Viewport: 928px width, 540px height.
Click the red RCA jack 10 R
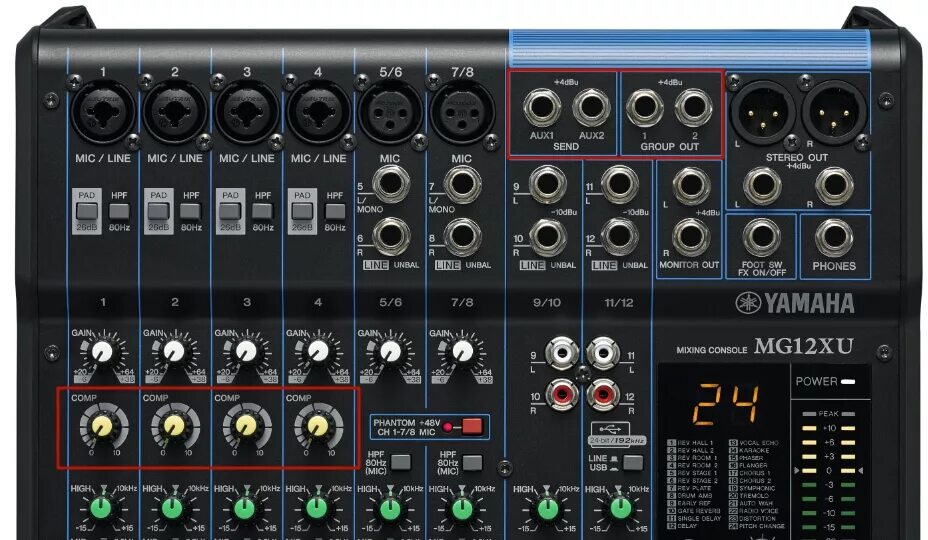point(562,394)
